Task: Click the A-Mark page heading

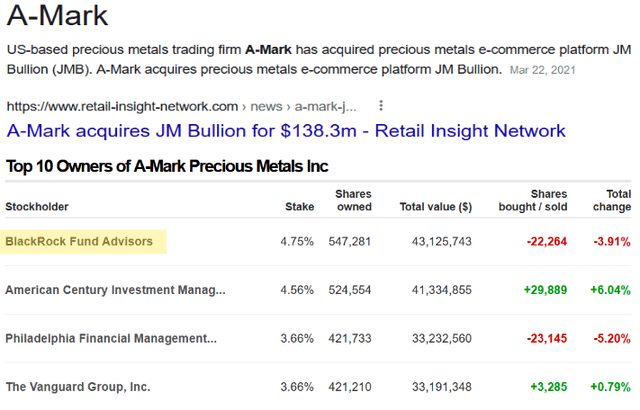Action: click(x=58, y=16)
